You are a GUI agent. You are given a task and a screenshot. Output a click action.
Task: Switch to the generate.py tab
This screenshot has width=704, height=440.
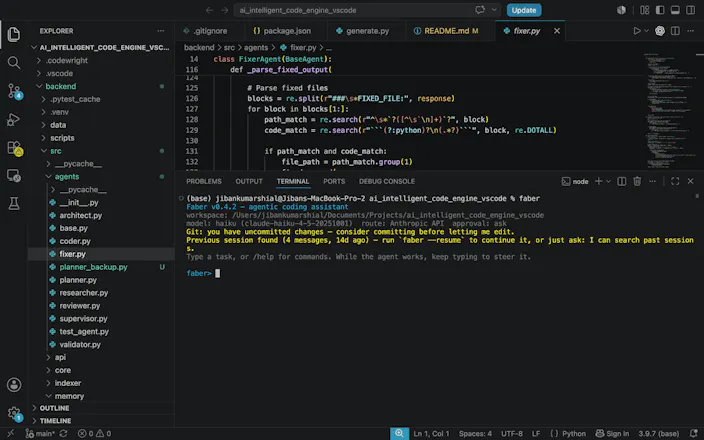coord(363,31)
